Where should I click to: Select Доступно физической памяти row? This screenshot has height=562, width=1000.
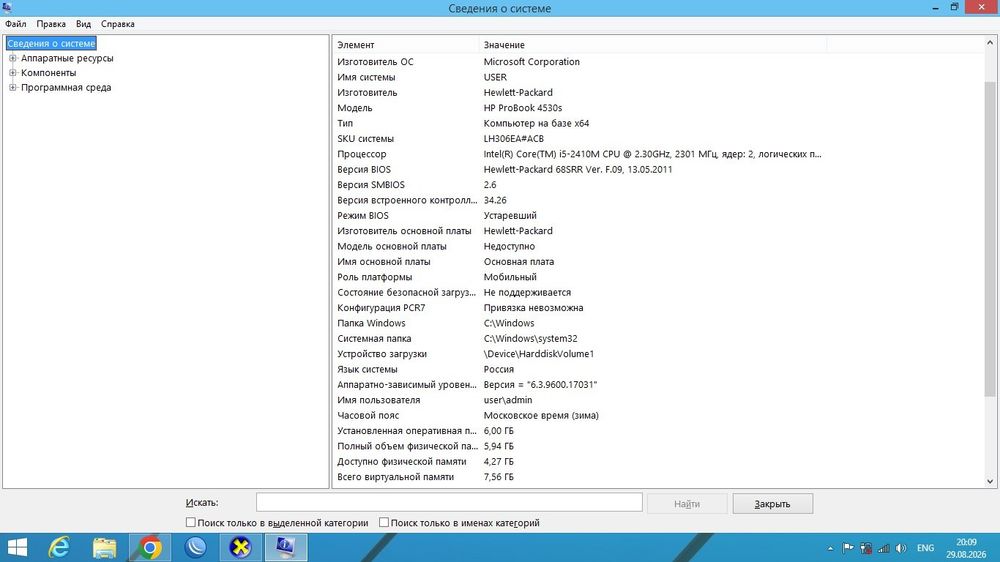pyautogui.click(x=579, y=461)
